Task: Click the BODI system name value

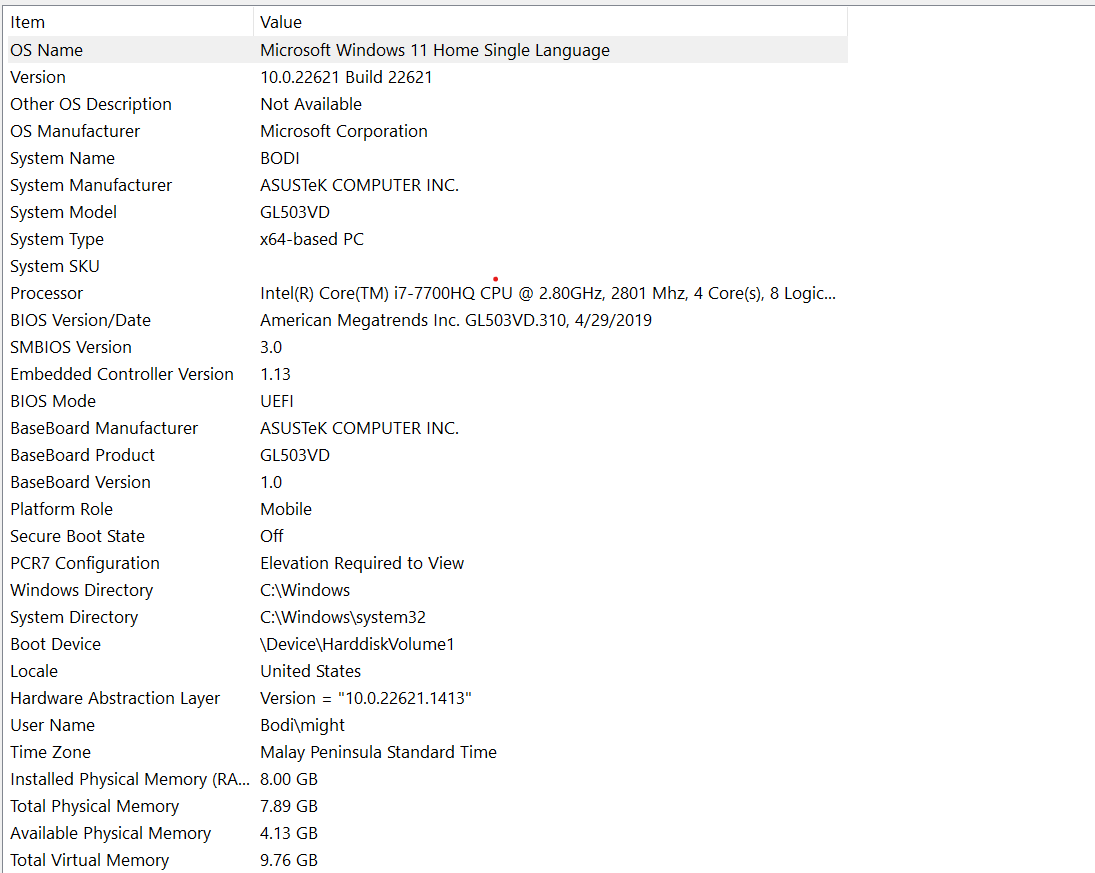Action: tap(279, 159)
